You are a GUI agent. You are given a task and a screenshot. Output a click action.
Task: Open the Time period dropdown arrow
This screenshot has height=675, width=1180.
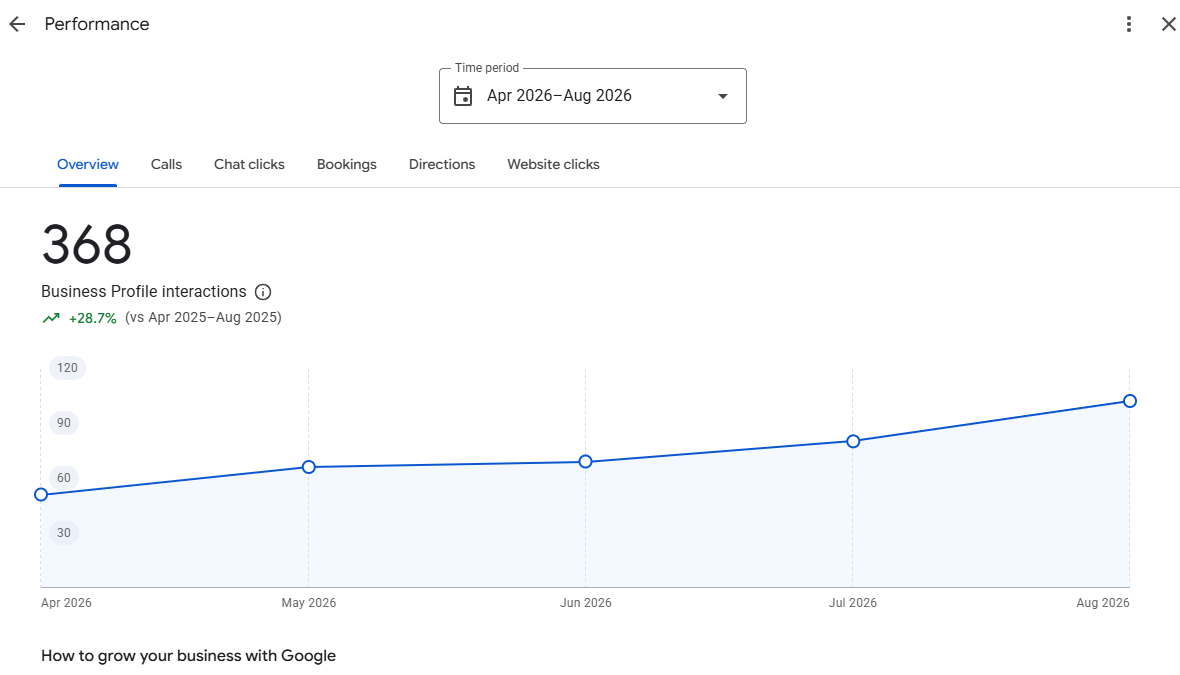(x=722, y=96)
